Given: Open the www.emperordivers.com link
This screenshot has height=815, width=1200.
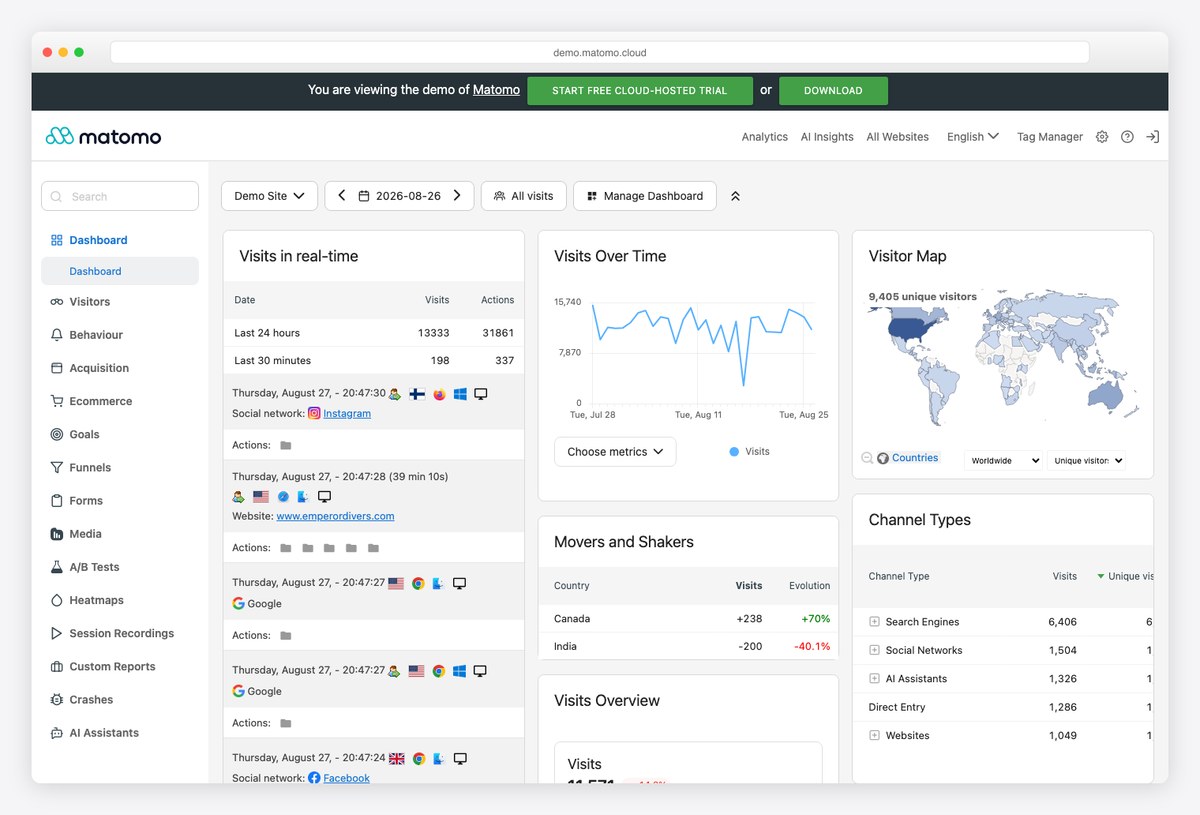Looking at the screenshot, I should coord(335,516).
